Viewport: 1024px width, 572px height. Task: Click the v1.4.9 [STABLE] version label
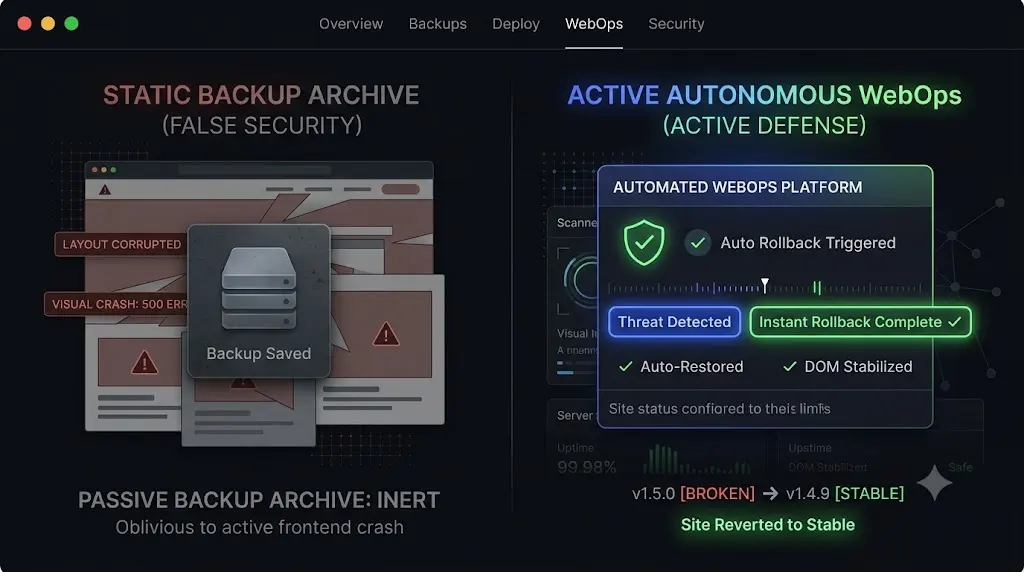coord(845,493)
